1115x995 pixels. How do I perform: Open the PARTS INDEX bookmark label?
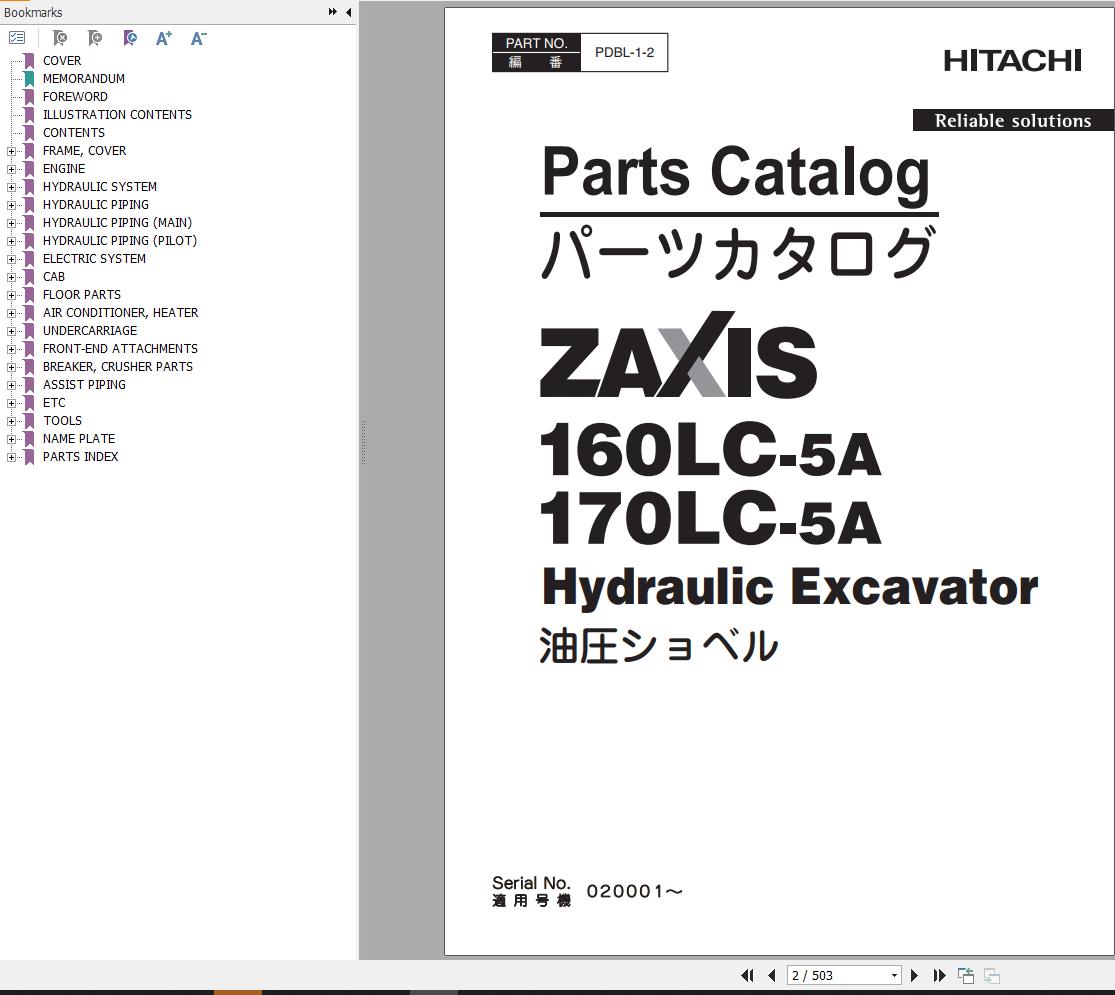[80, 457]
